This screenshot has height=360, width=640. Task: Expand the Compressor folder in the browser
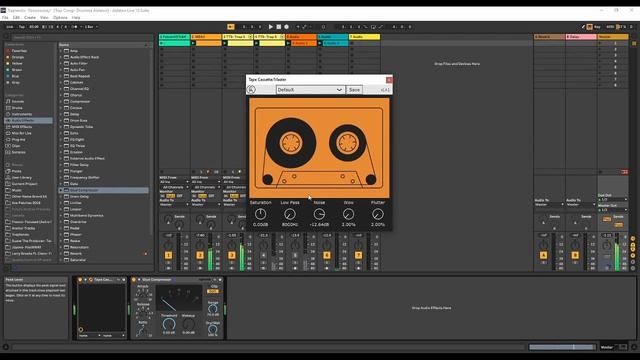coord(61,102)
